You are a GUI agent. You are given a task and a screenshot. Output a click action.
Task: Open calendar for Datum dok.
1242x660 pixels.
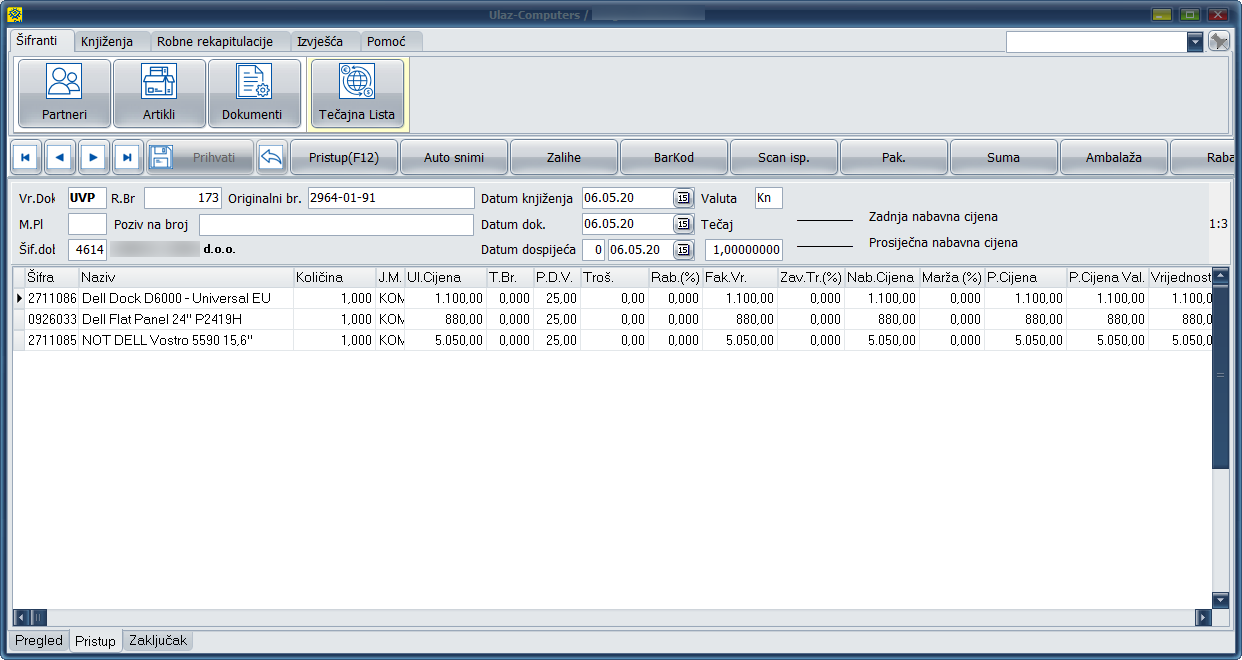point(683,224)
